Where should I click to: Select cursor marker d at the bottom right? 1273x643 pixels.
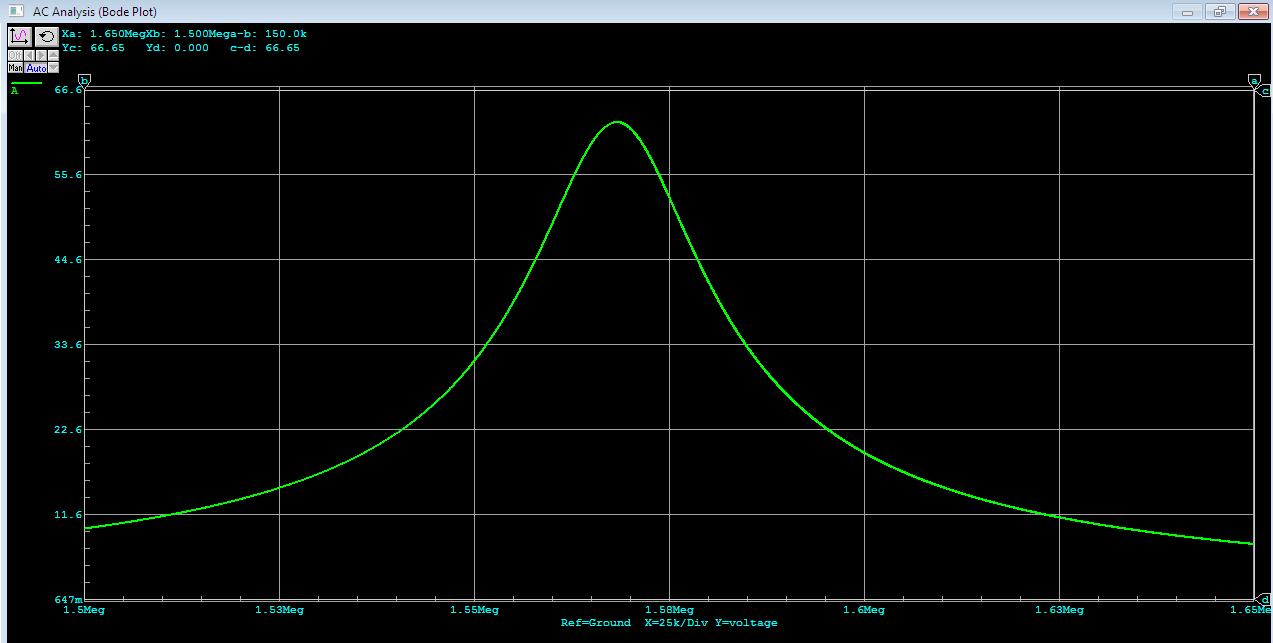1264,599
